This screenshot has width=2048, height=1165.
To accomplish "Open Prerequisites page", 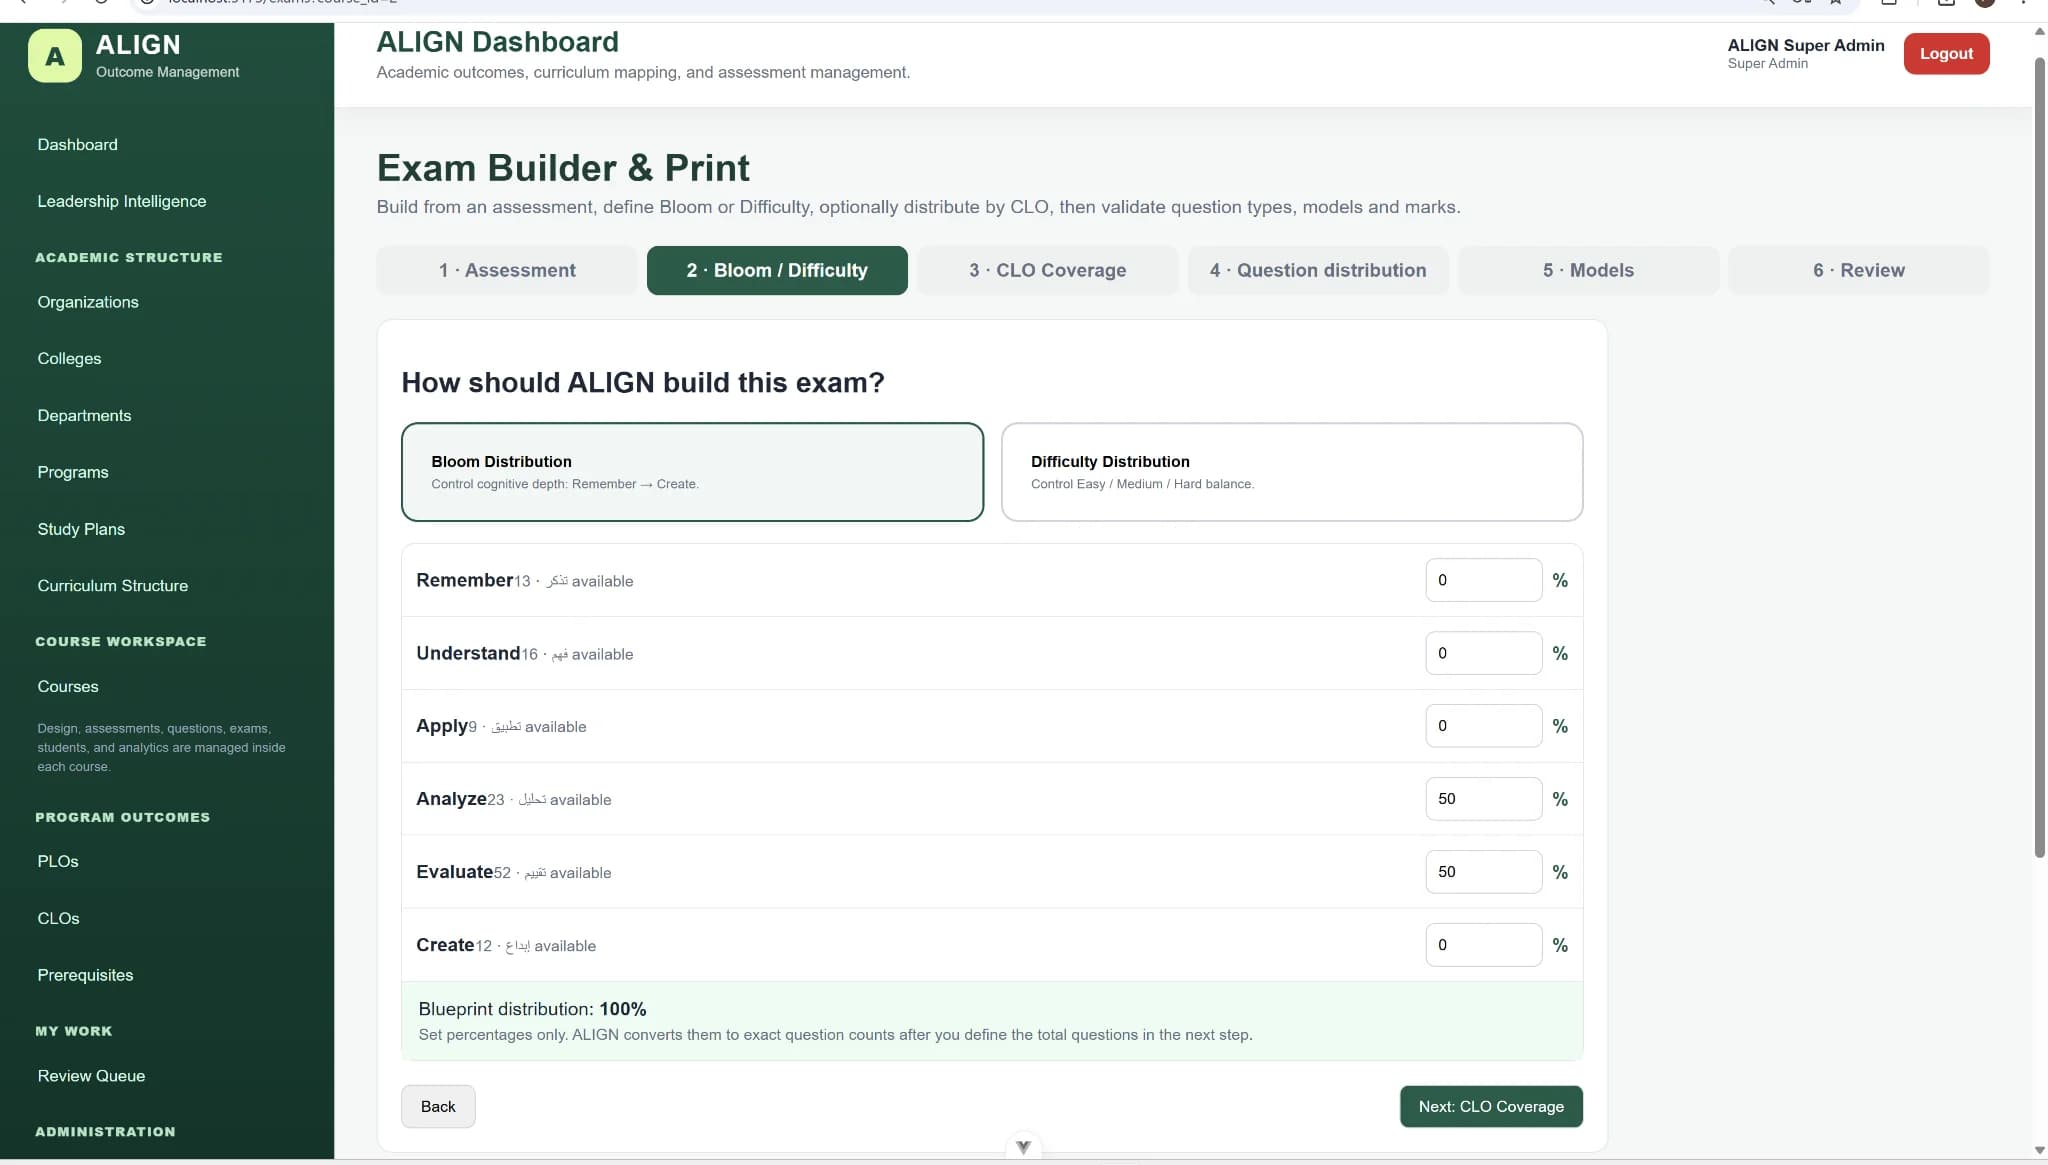I will 85,975.
